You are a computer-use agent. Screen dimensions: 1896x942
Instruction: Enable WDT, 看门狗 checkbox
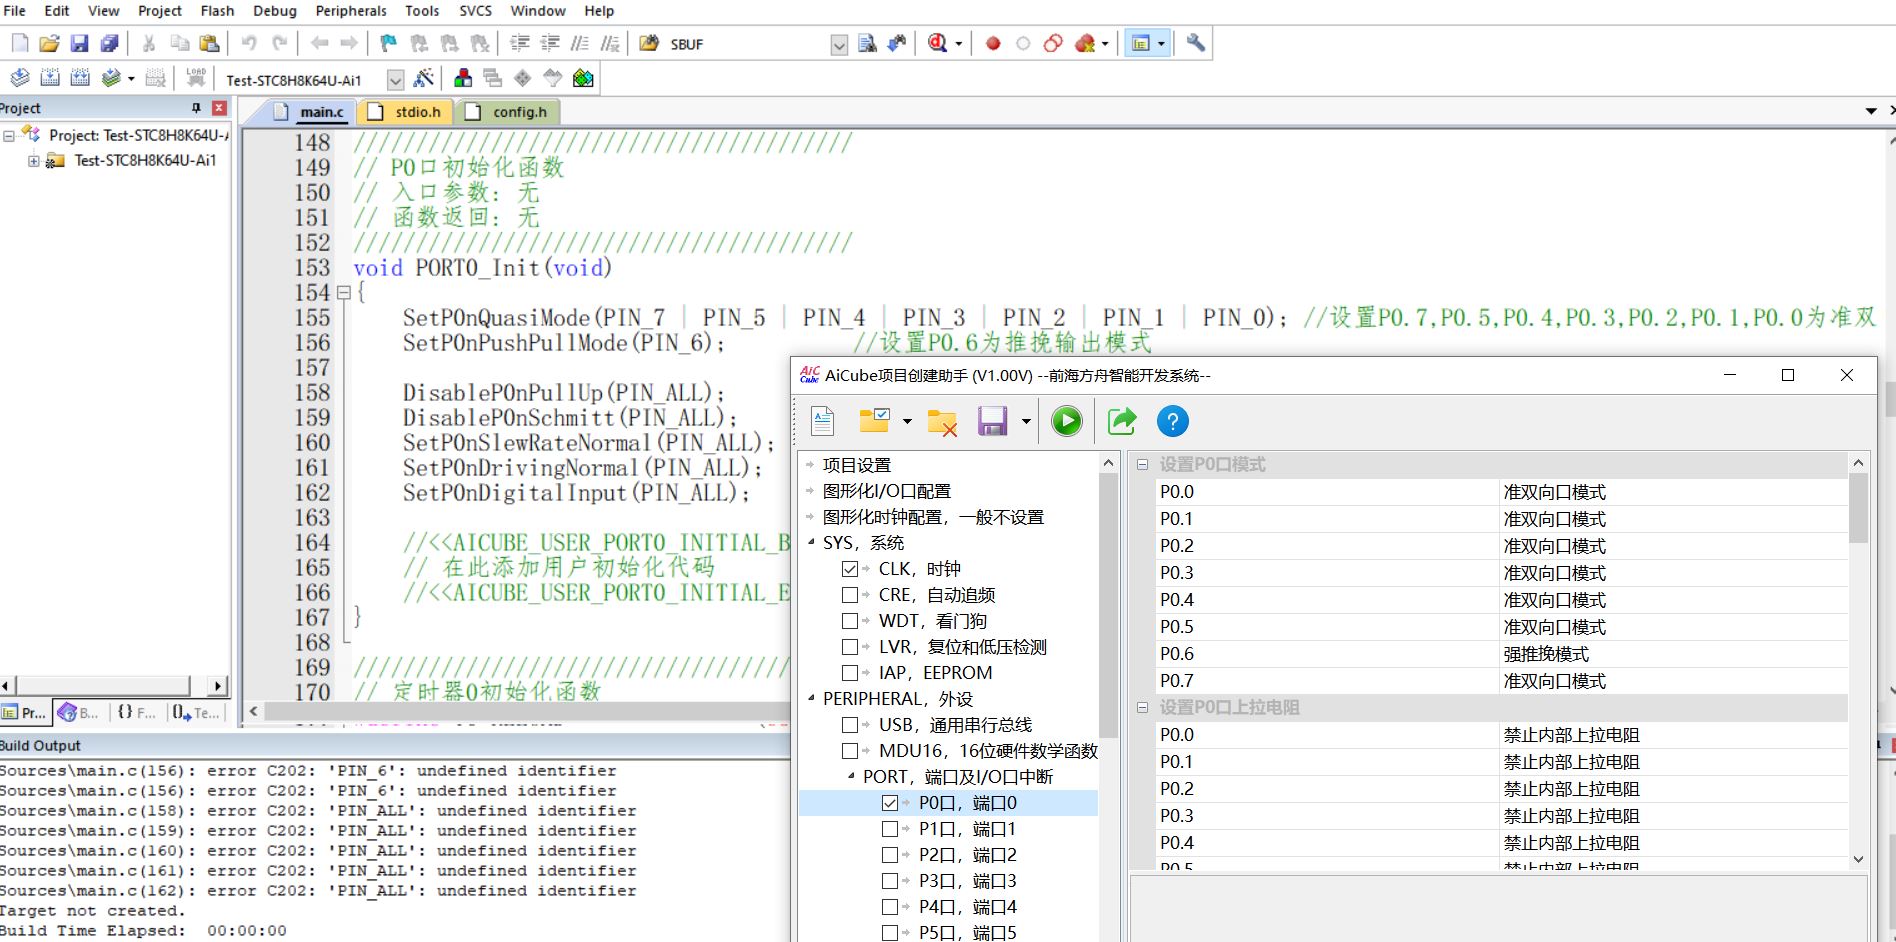(x=850, y=621)
